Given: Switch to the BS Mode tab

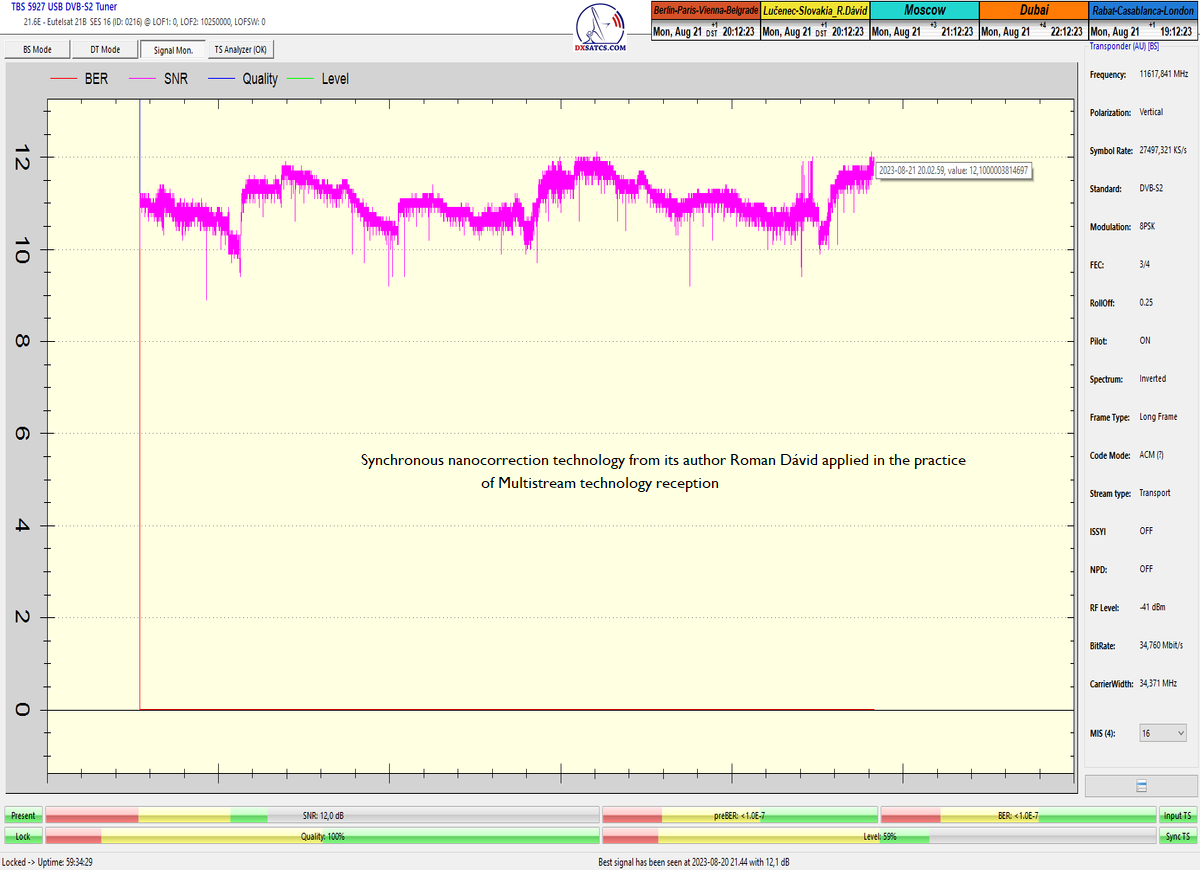Looking at the screenshot, I should pos(36,49).
